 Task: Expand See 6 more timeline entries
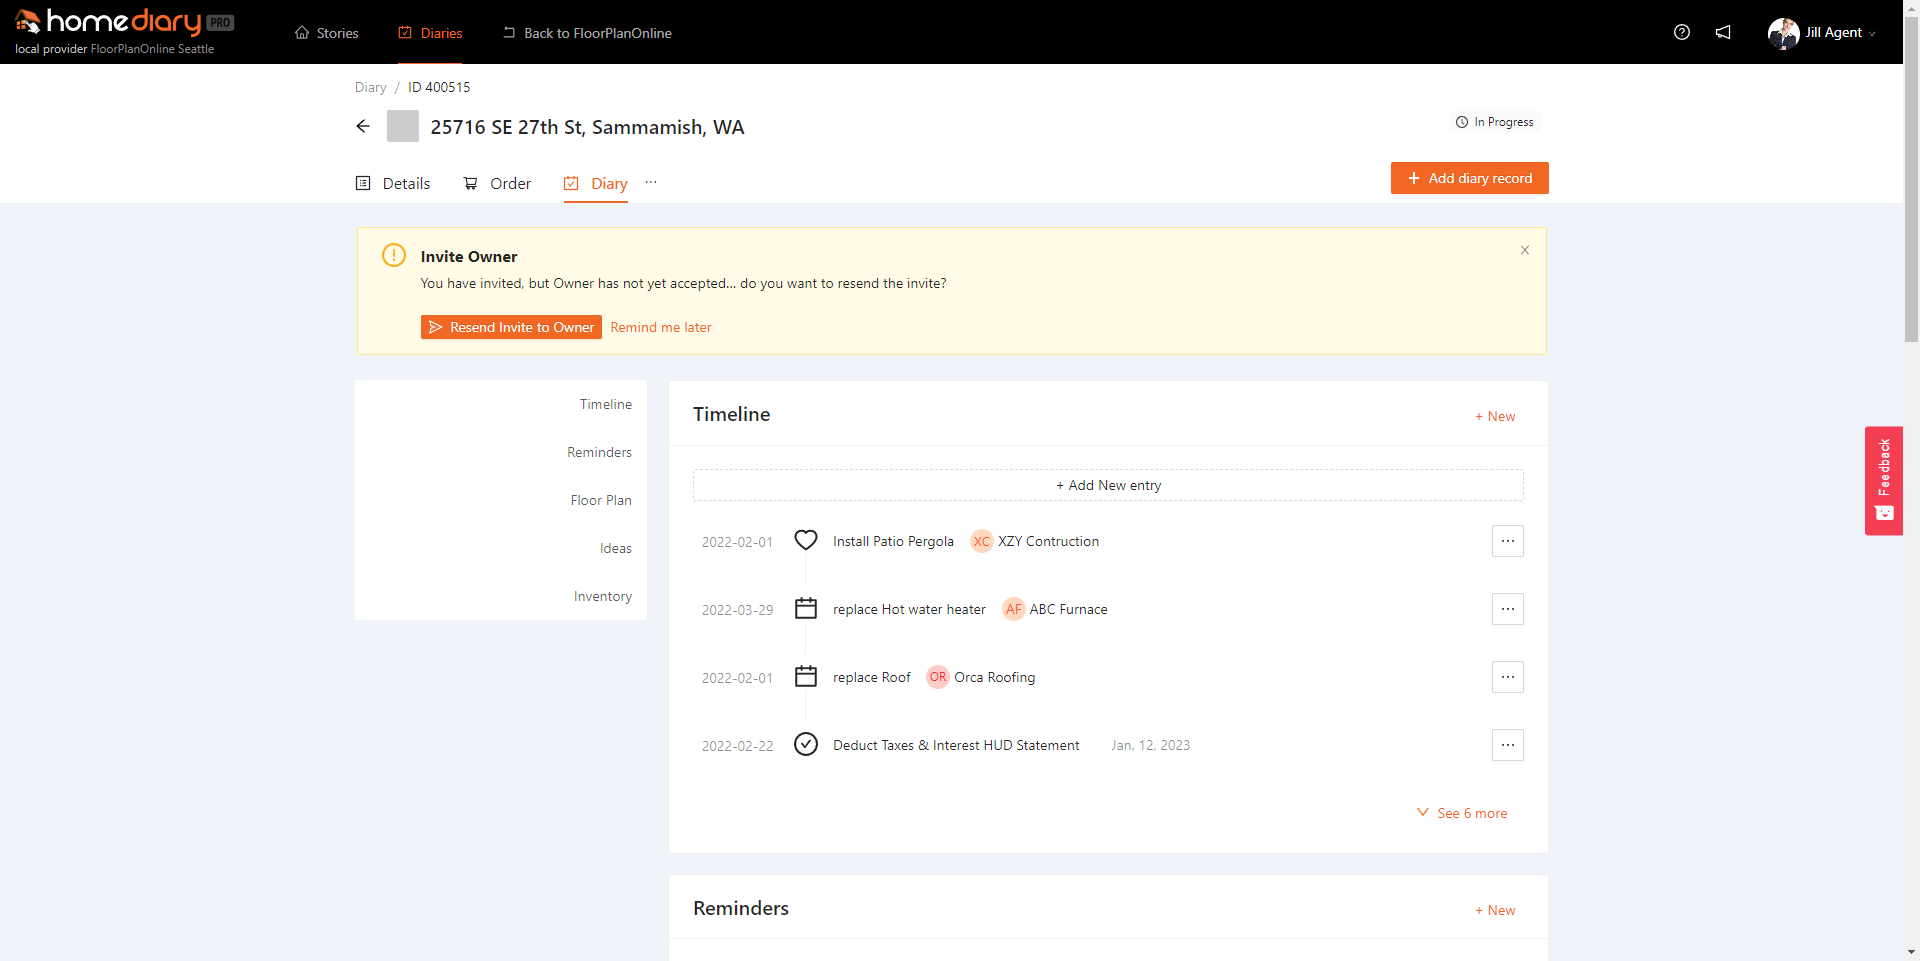click(1462, 813)
